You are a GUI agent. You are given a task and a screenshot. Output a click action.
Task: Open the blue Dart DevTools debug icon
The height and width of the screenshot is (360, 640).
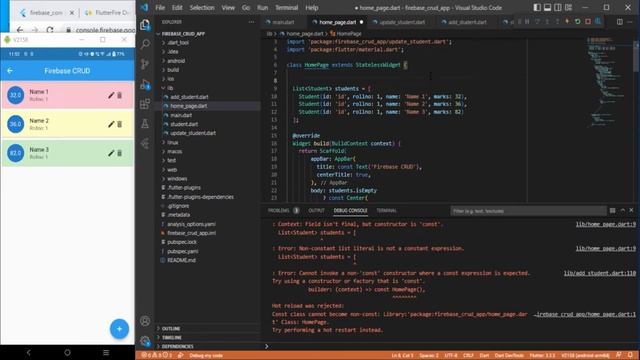(598, 22)
